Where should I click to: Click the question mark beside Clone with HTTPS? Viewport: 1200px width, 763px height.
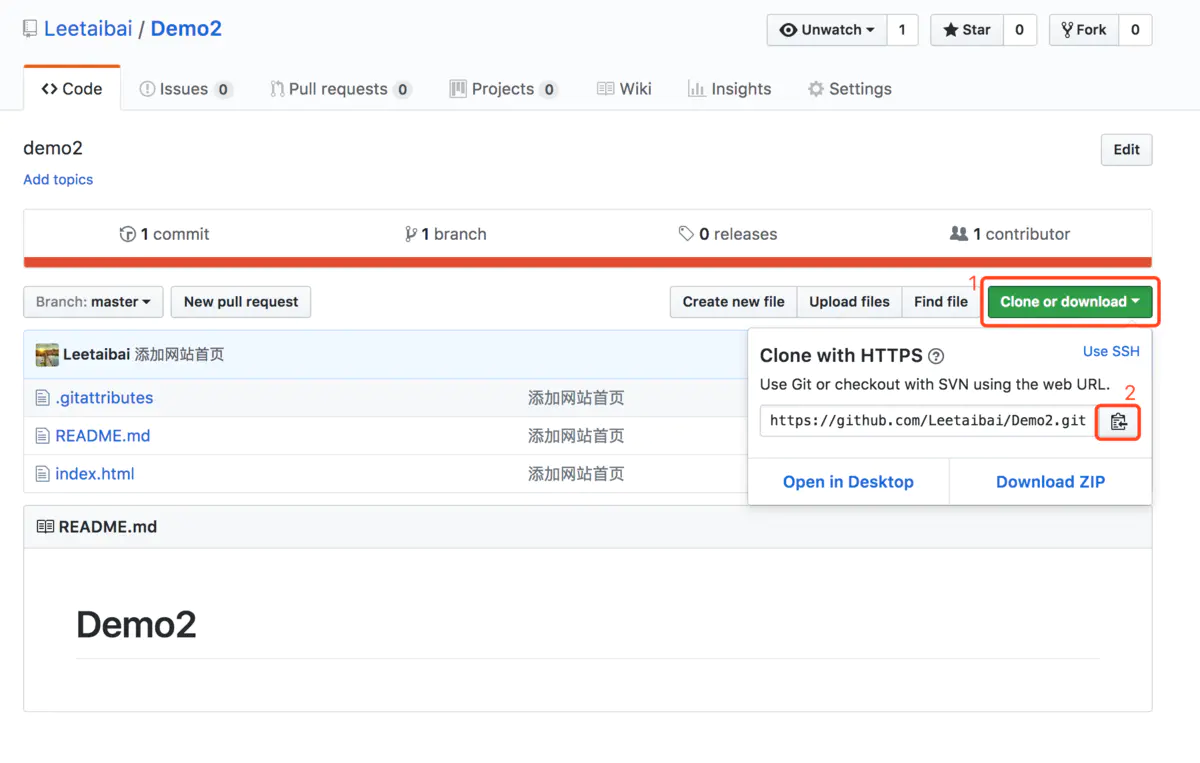935,355
